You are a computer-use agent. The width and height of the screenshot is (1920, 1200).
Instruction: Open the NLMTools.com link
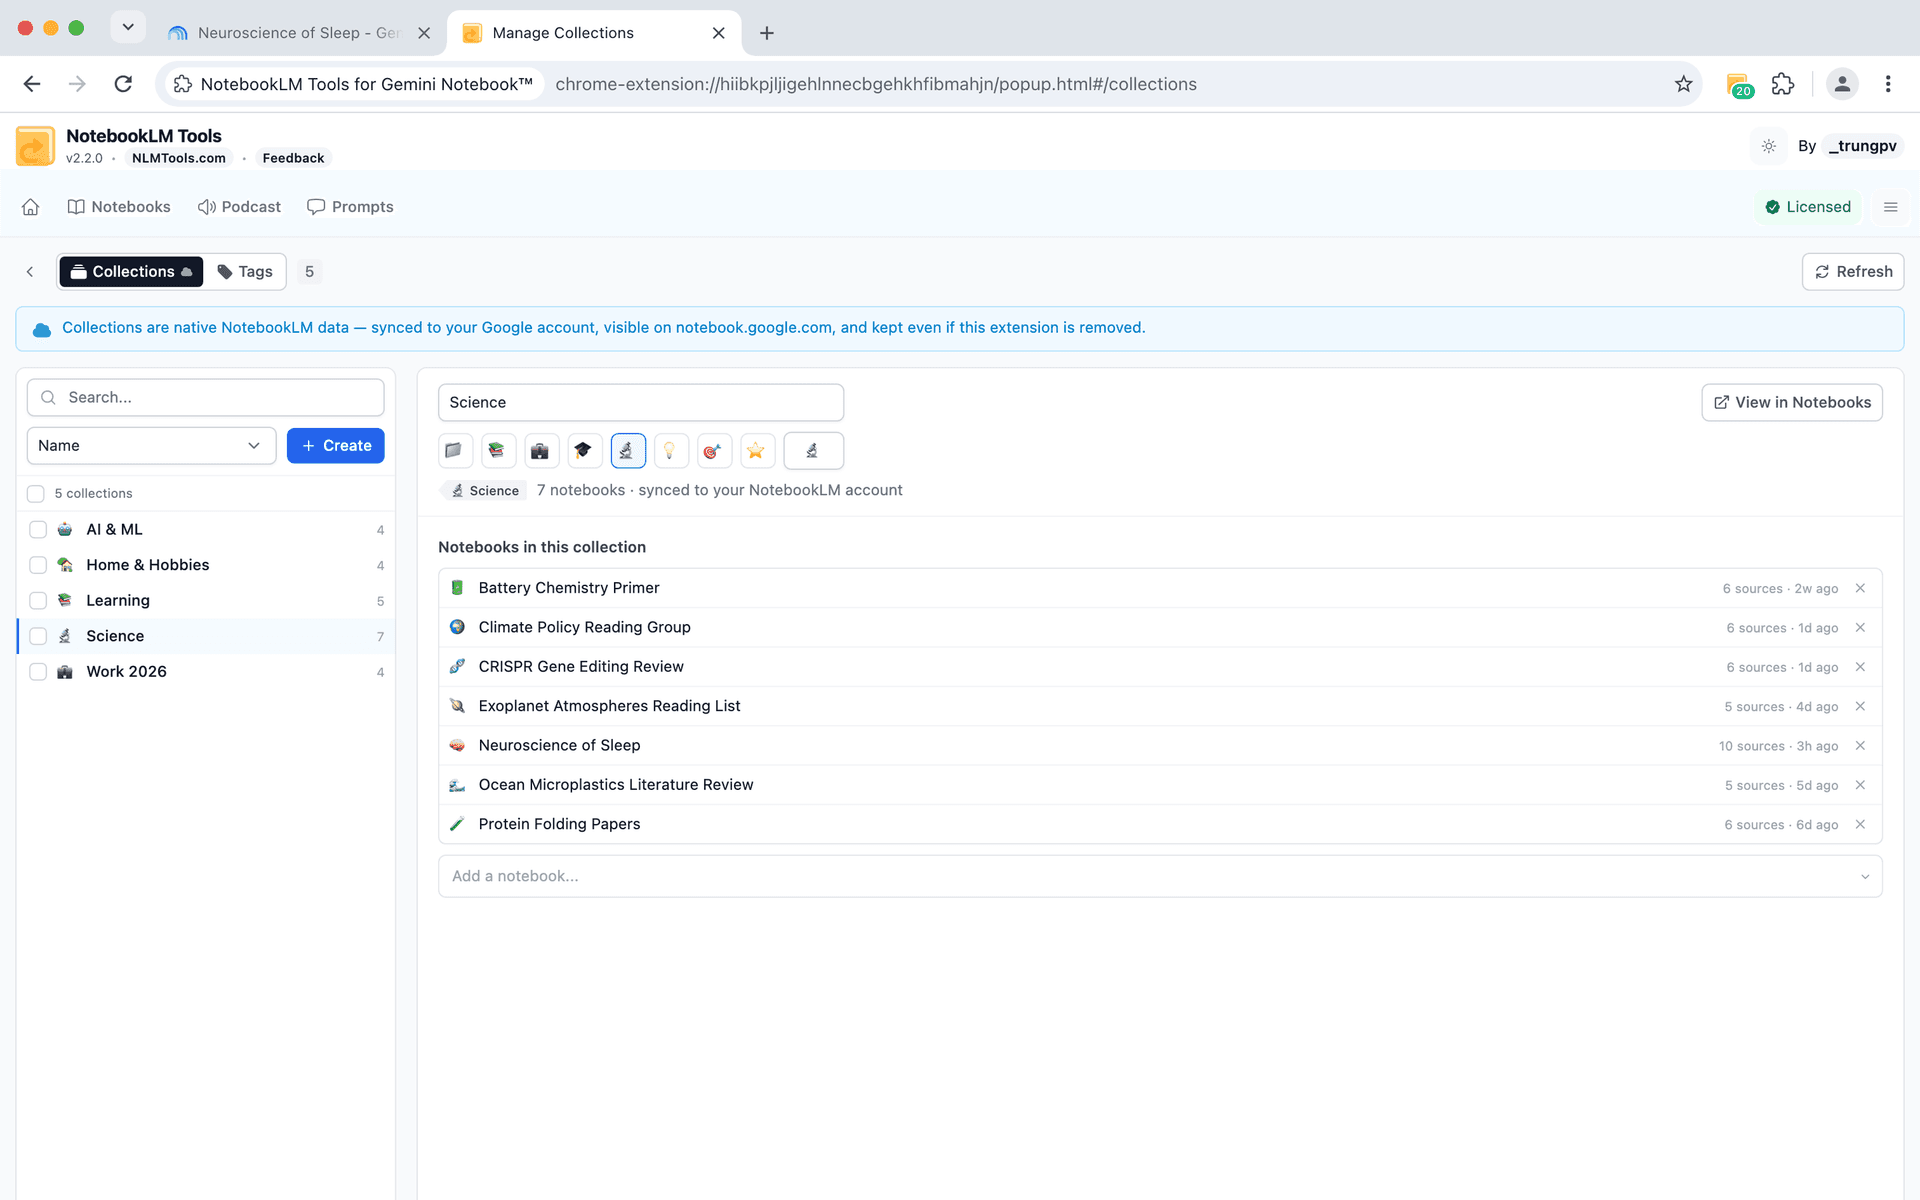179,158
